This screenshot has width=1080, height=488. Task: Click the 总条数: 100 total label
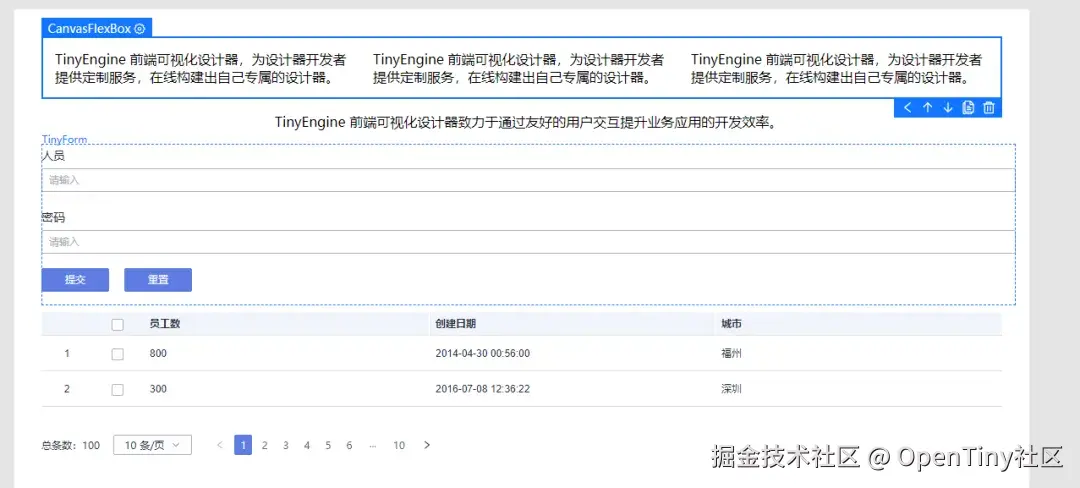(x=71, y=445)
